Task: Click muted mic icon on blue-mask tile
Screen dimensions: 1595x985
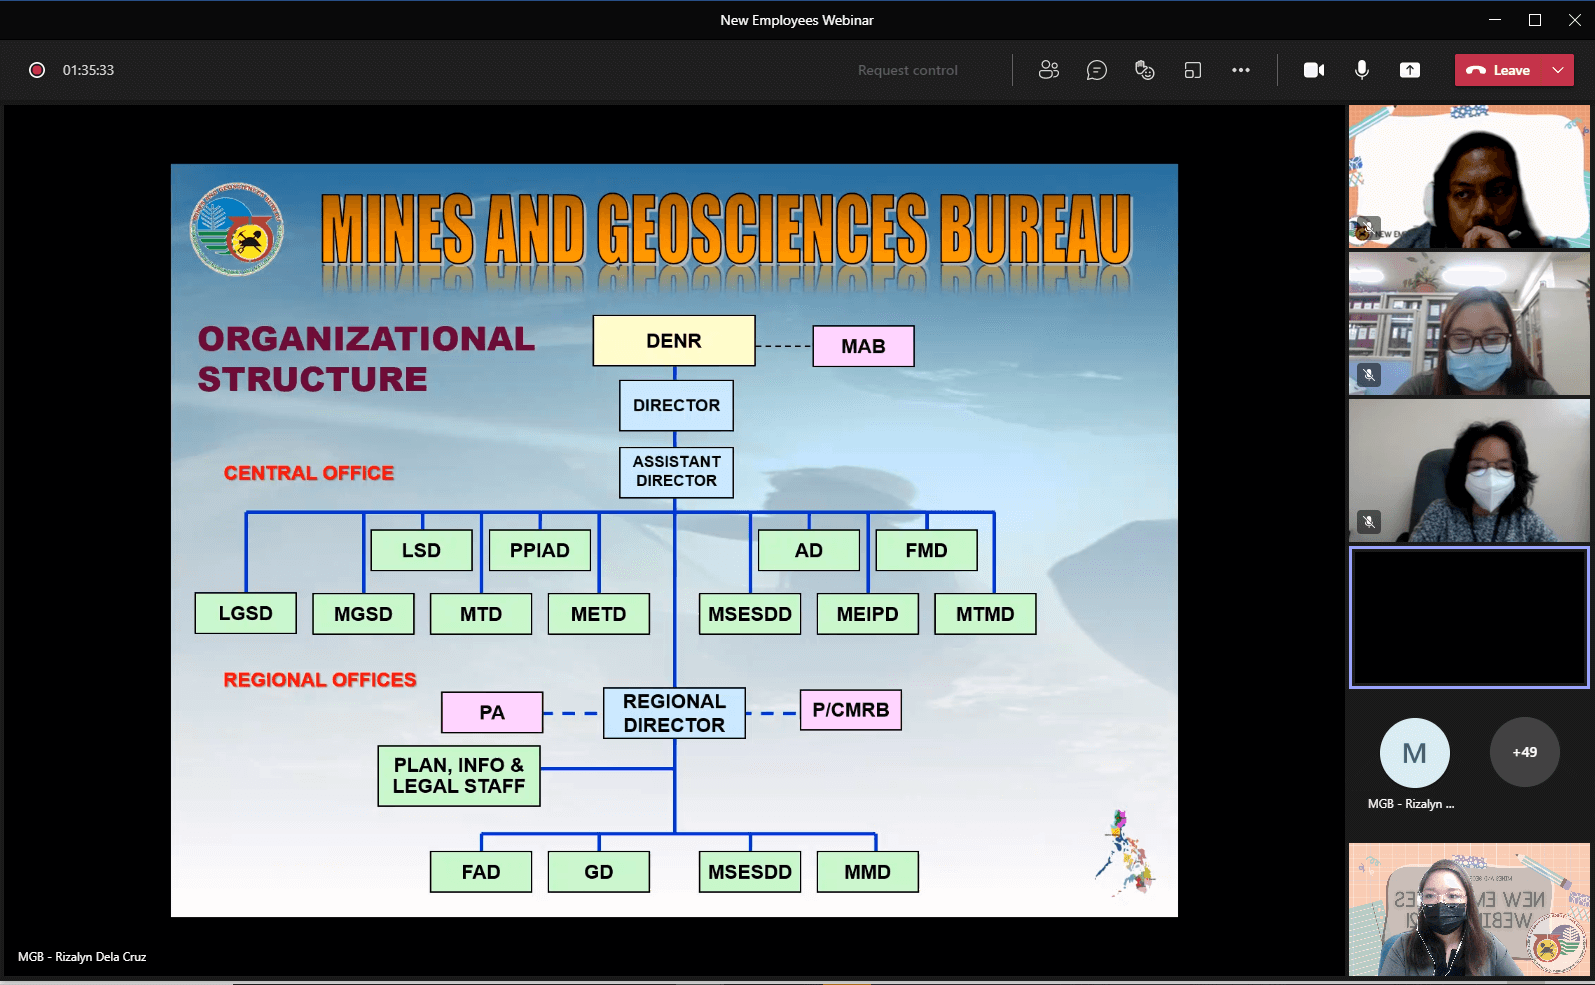Action: [1369, 375]
